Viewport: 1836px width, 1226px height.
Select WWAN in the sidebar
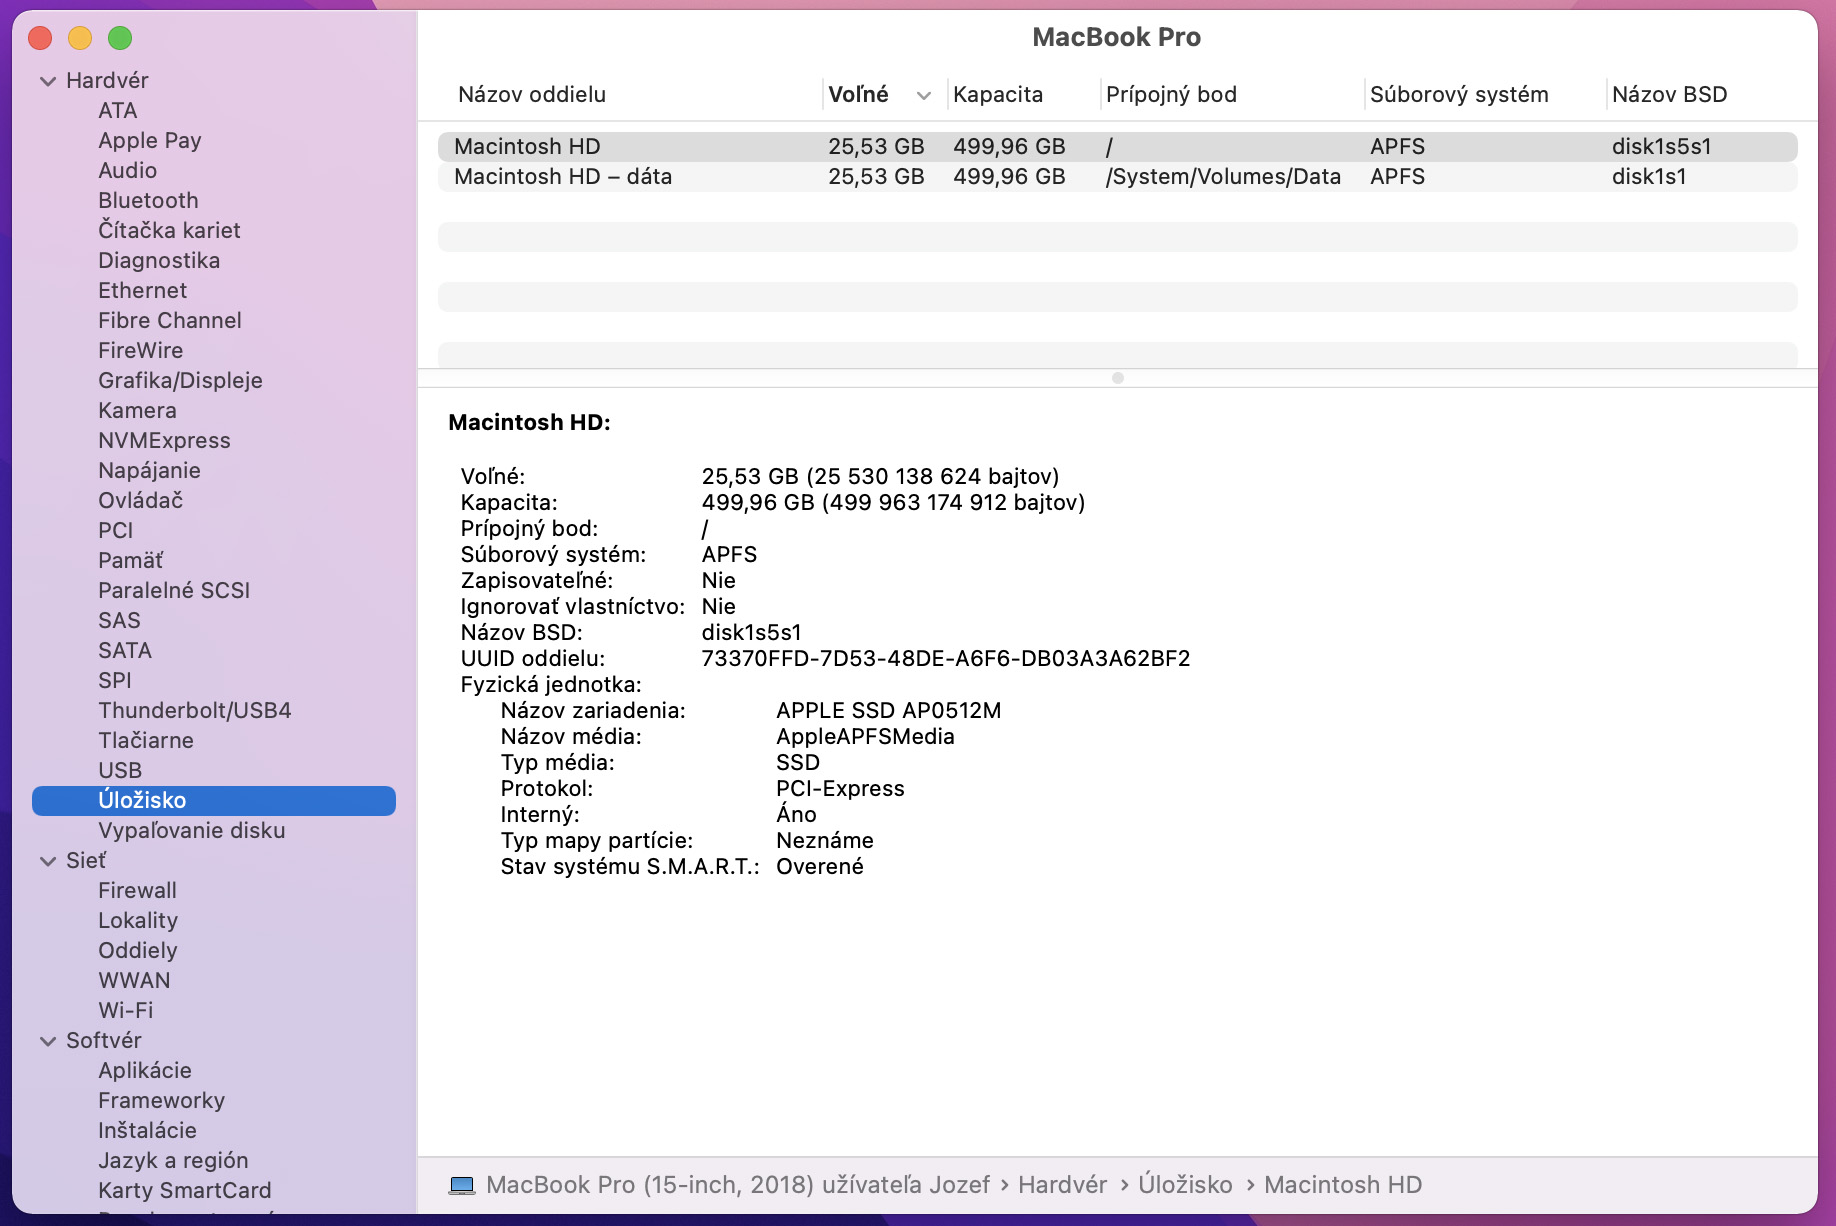coord(134,981)
